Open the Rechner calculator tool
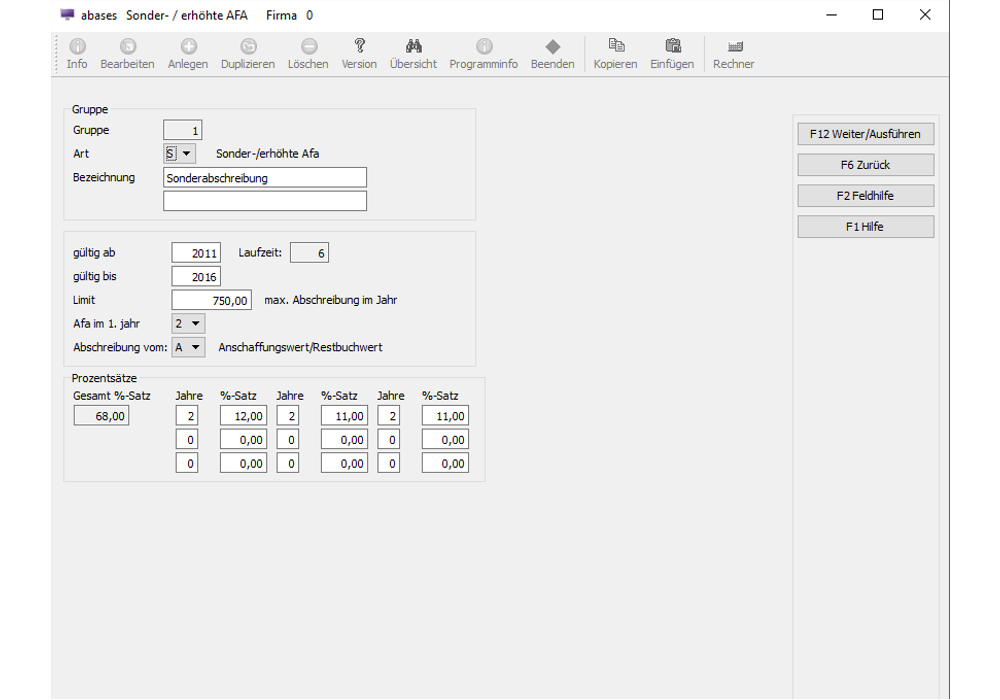 [733, 47]
